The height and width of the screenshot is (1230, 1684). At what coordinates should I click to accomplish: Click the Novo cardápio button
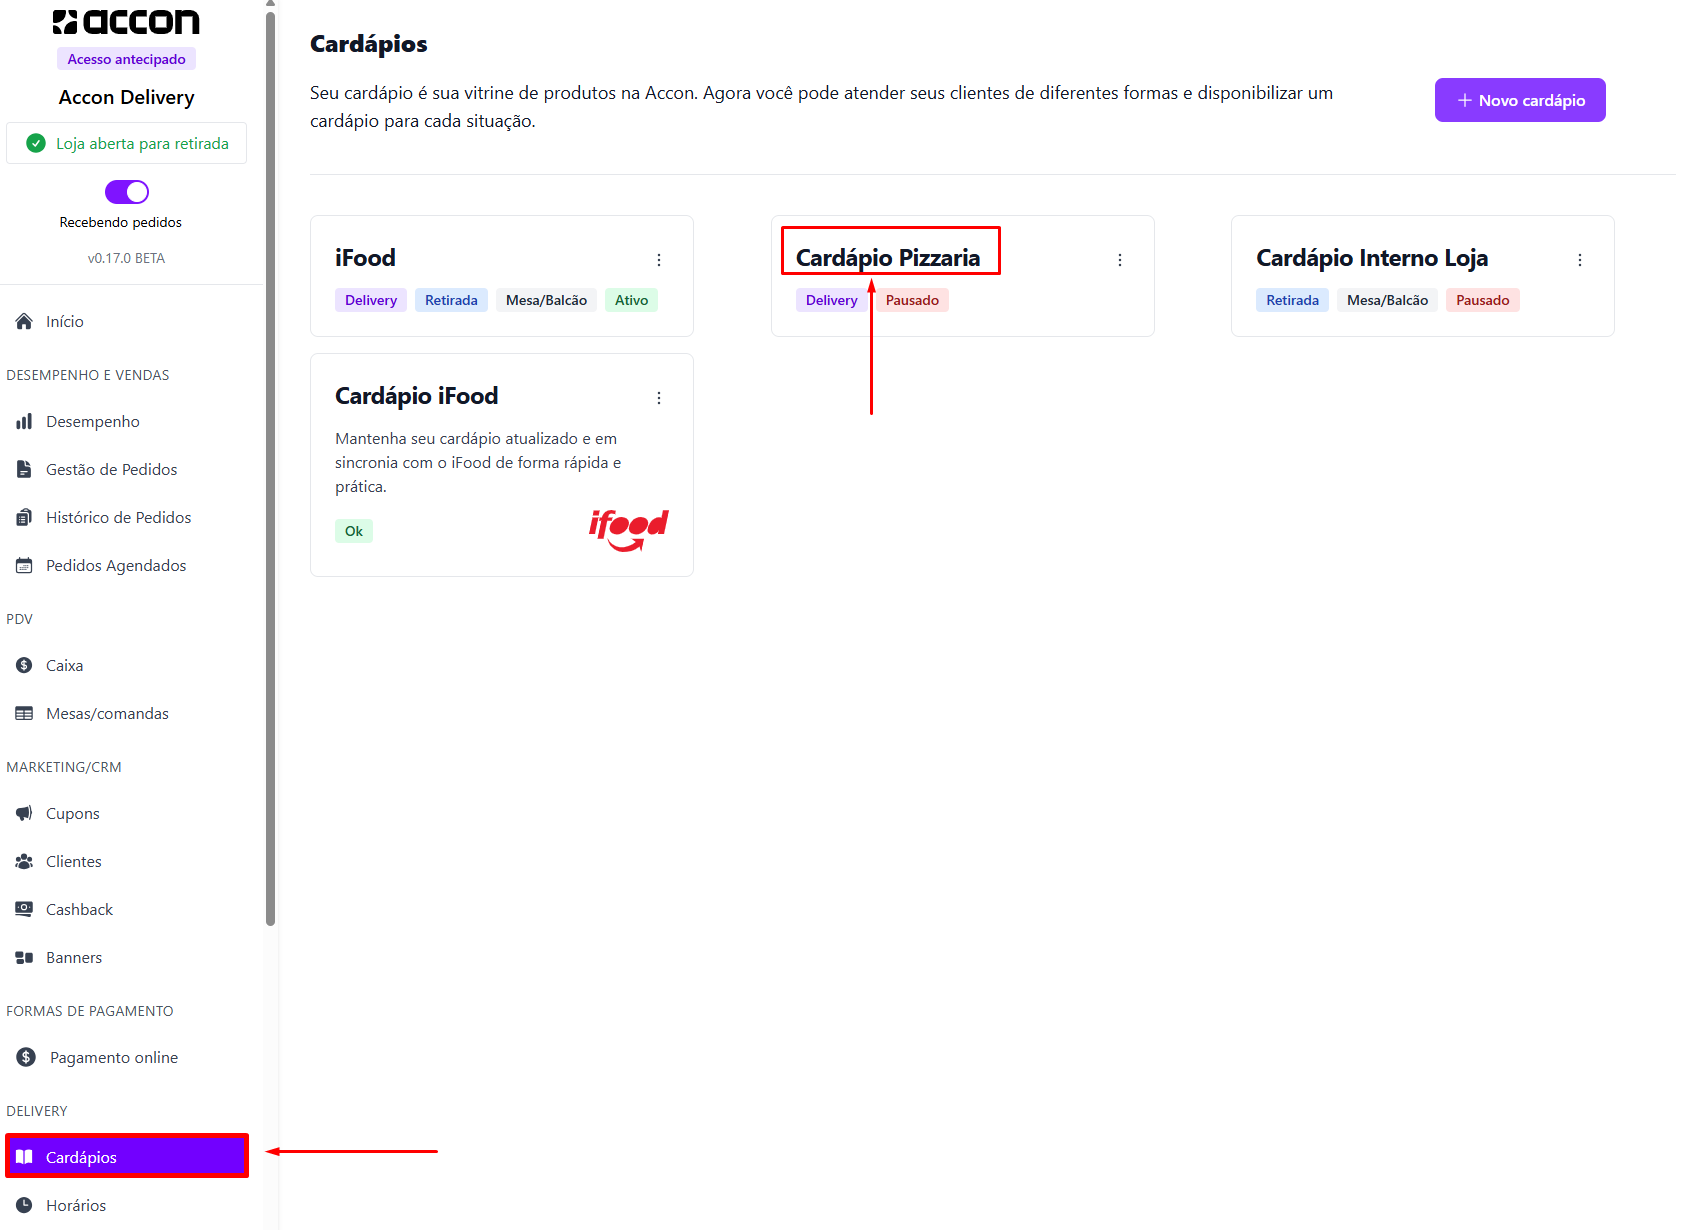click(x=1520, y=100)
